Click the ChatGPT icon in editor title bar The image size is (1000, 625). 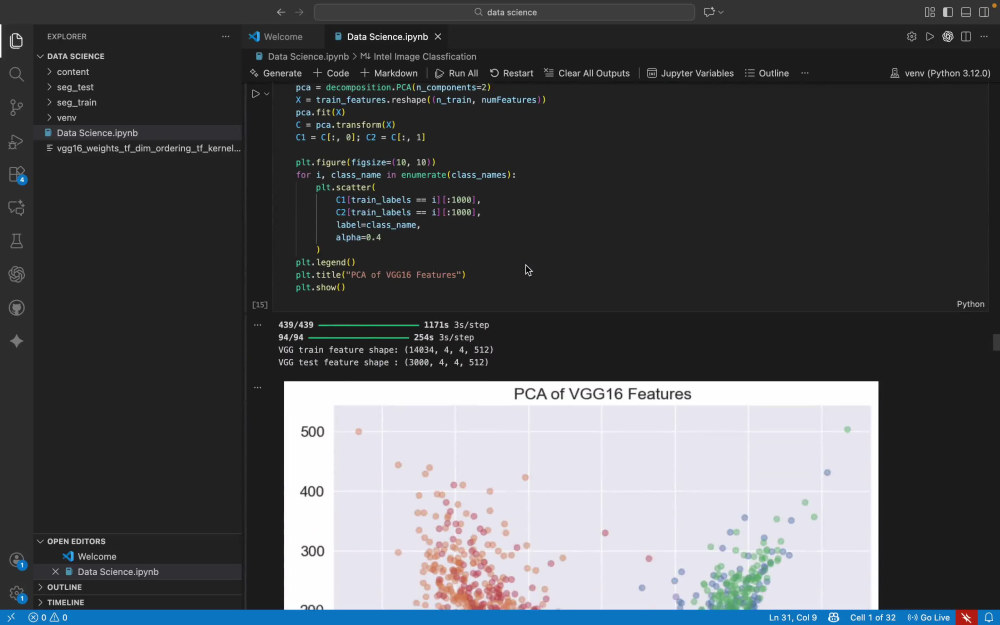tap(948, 37)
